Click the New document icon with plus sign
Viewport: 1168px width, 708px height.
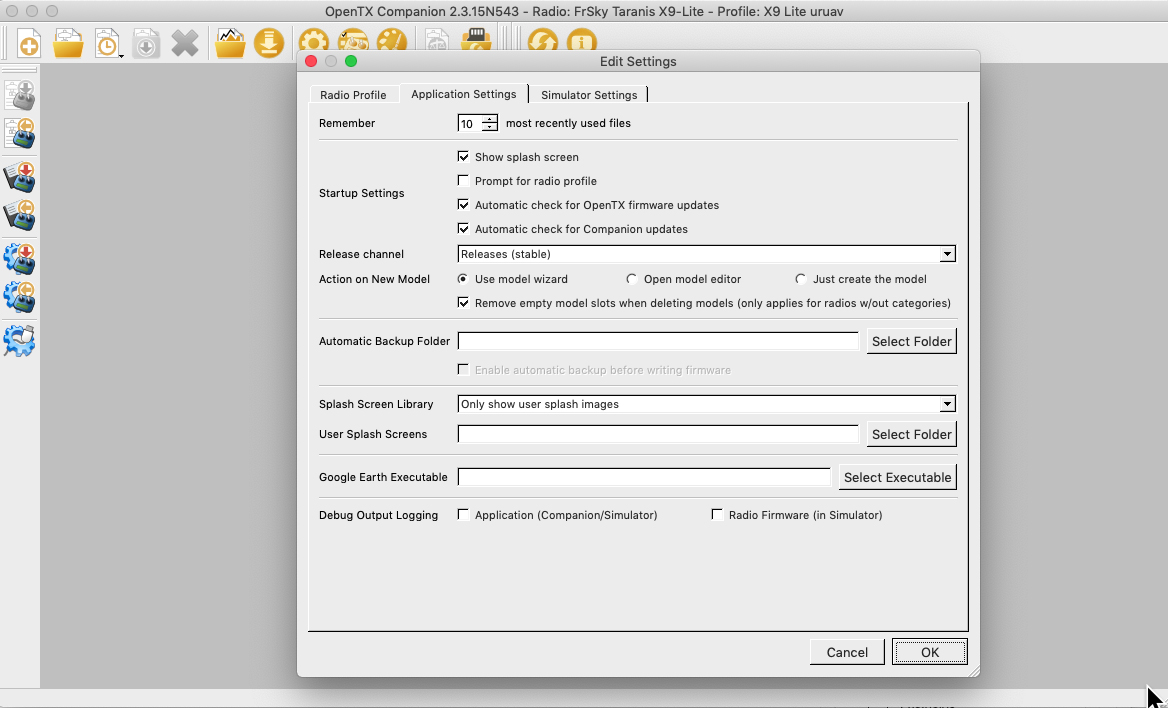(x=29, y=43)
